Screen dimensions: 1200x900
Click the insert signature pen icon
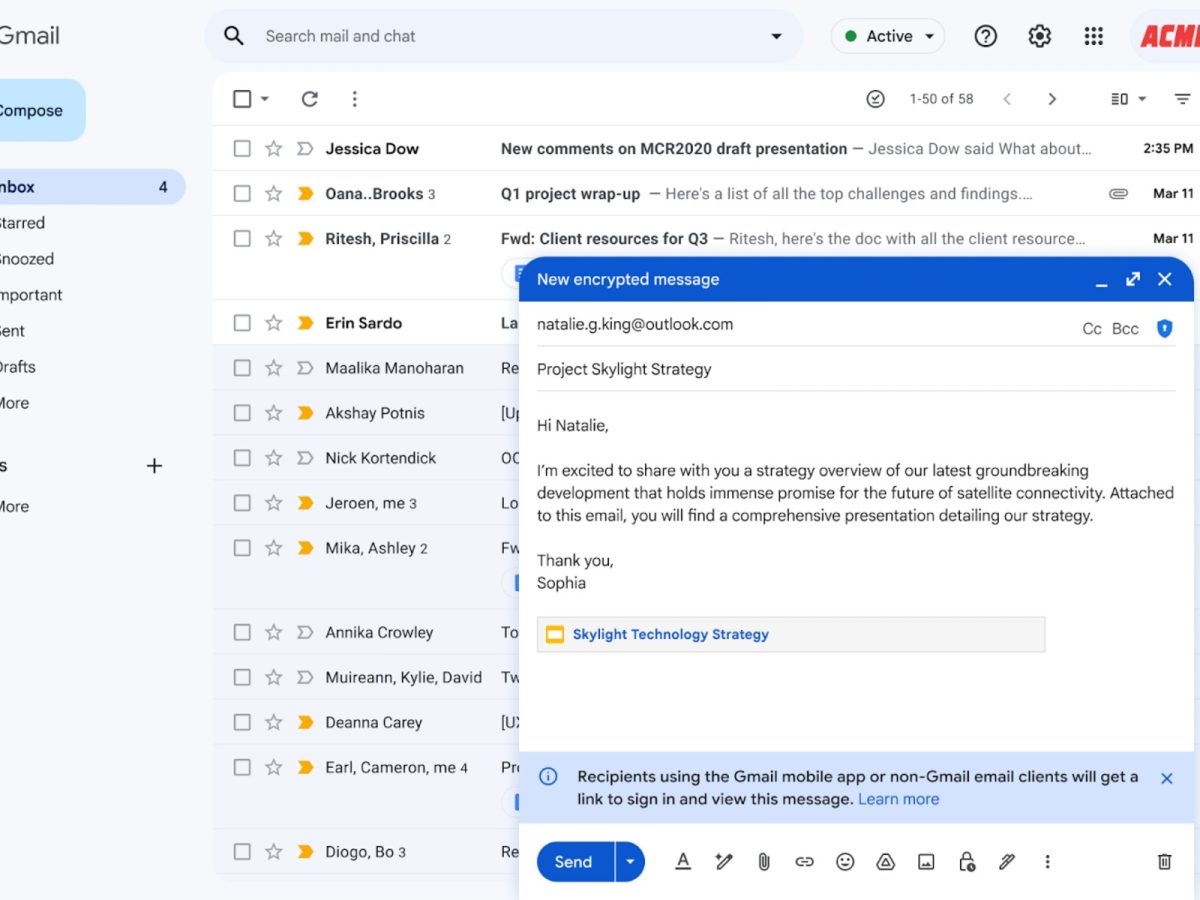[x=1007, y=861]
